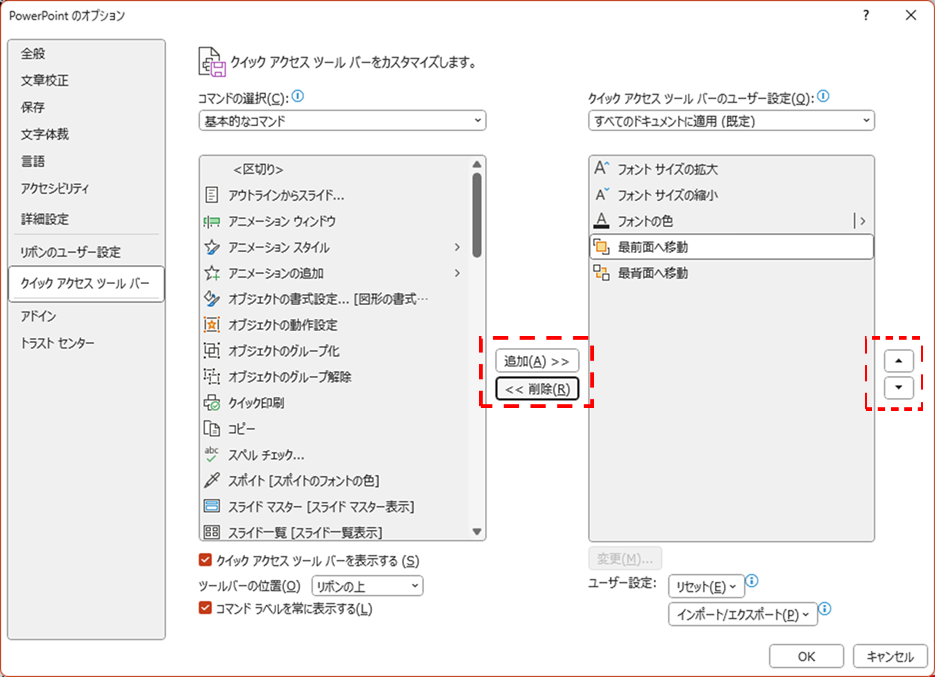The image size is (935, 677).
Task: Click the OK button
Action: (x=806, y=656)
